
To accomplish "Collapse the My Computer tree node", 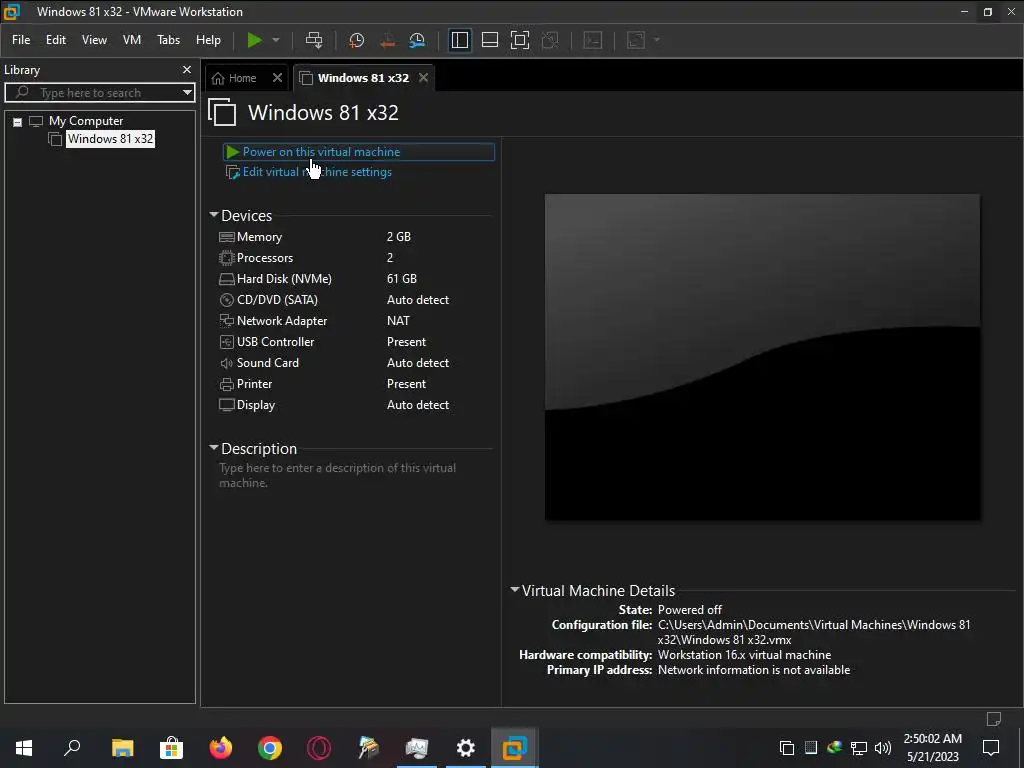I will click(18, 122).
